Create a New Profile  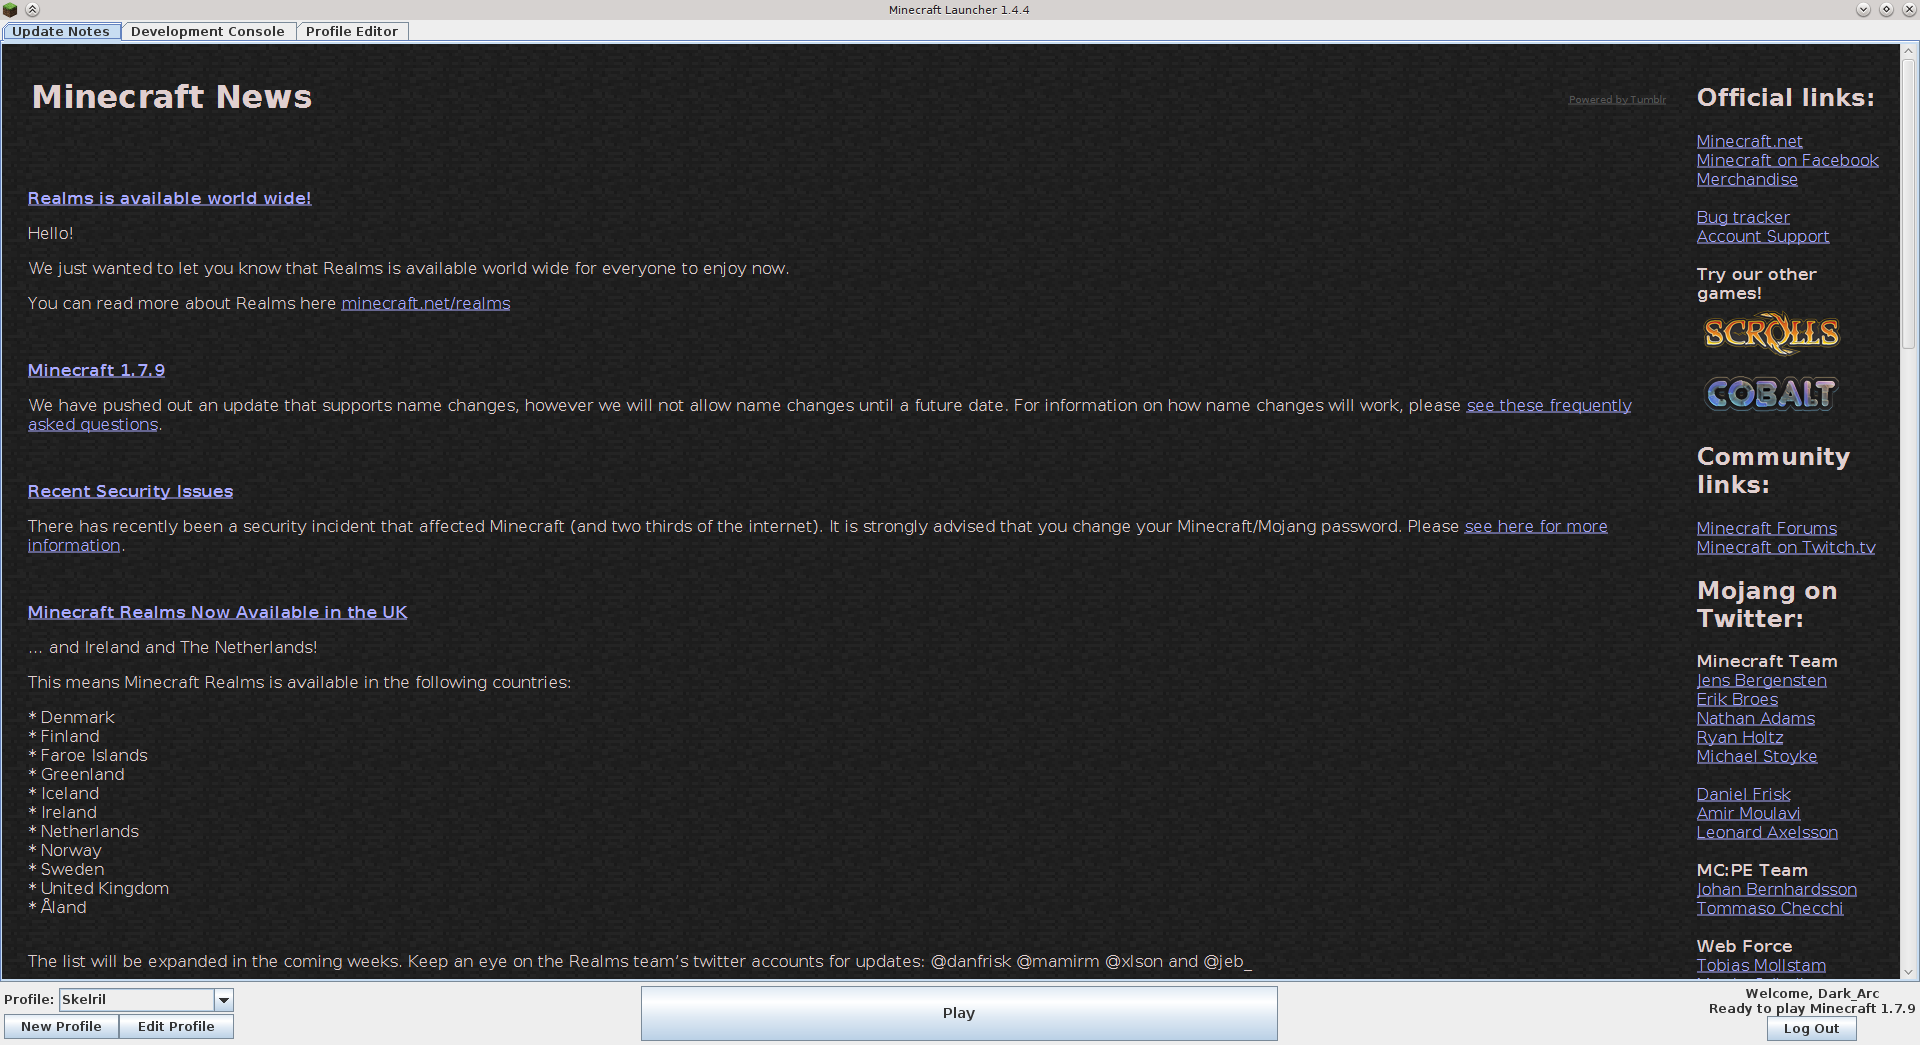[x=61, y=1027]
